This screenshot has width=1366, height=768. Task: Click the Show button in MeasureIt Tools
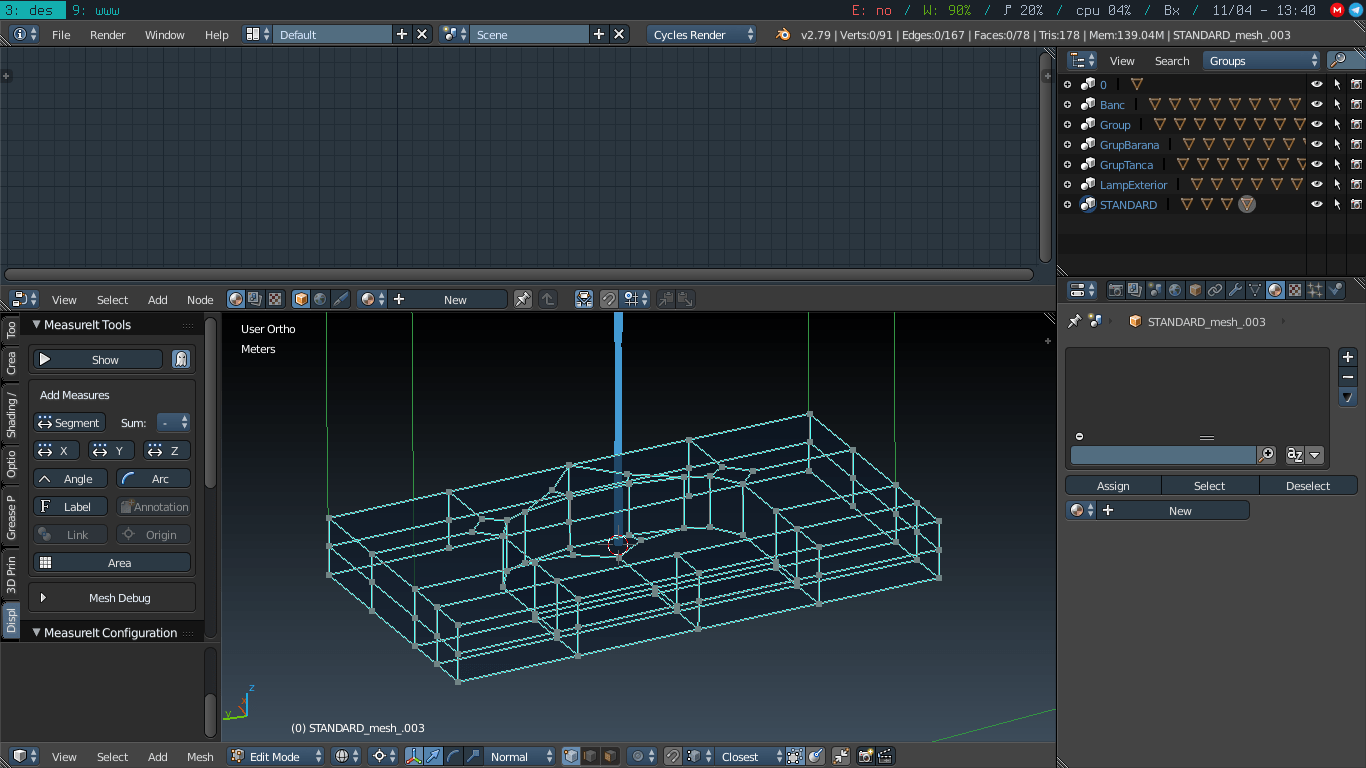[96, 359]
